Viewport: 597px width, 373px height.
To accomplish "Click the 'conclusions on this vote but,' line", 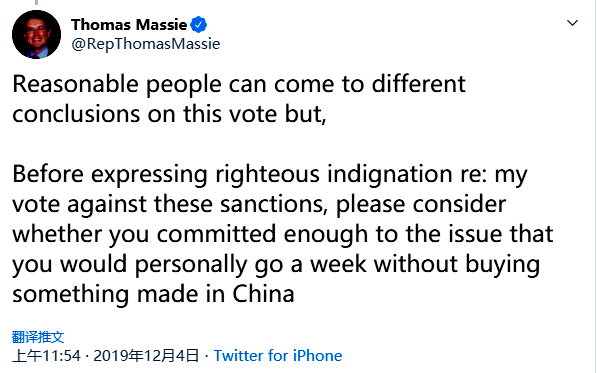I will (x=169, y=114).
